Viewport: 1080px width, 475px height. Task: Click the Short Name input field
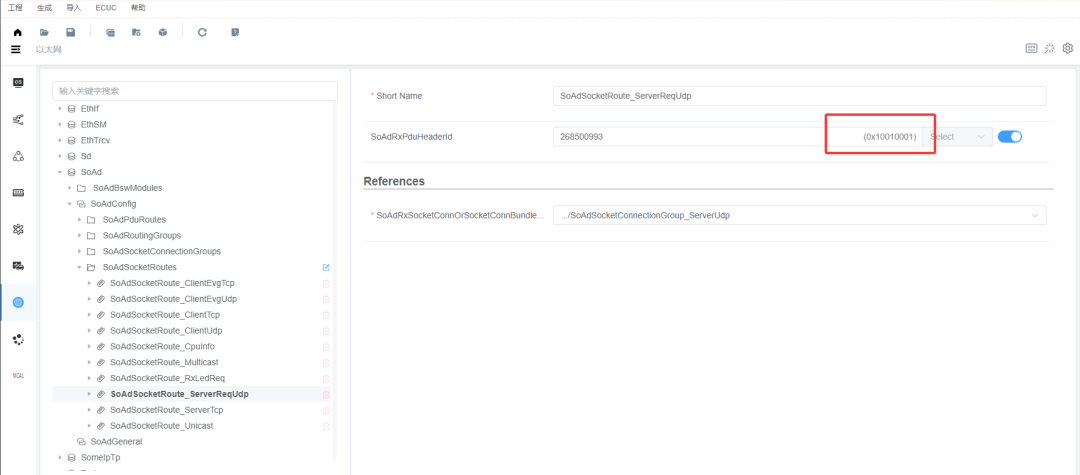pos(800,96)
